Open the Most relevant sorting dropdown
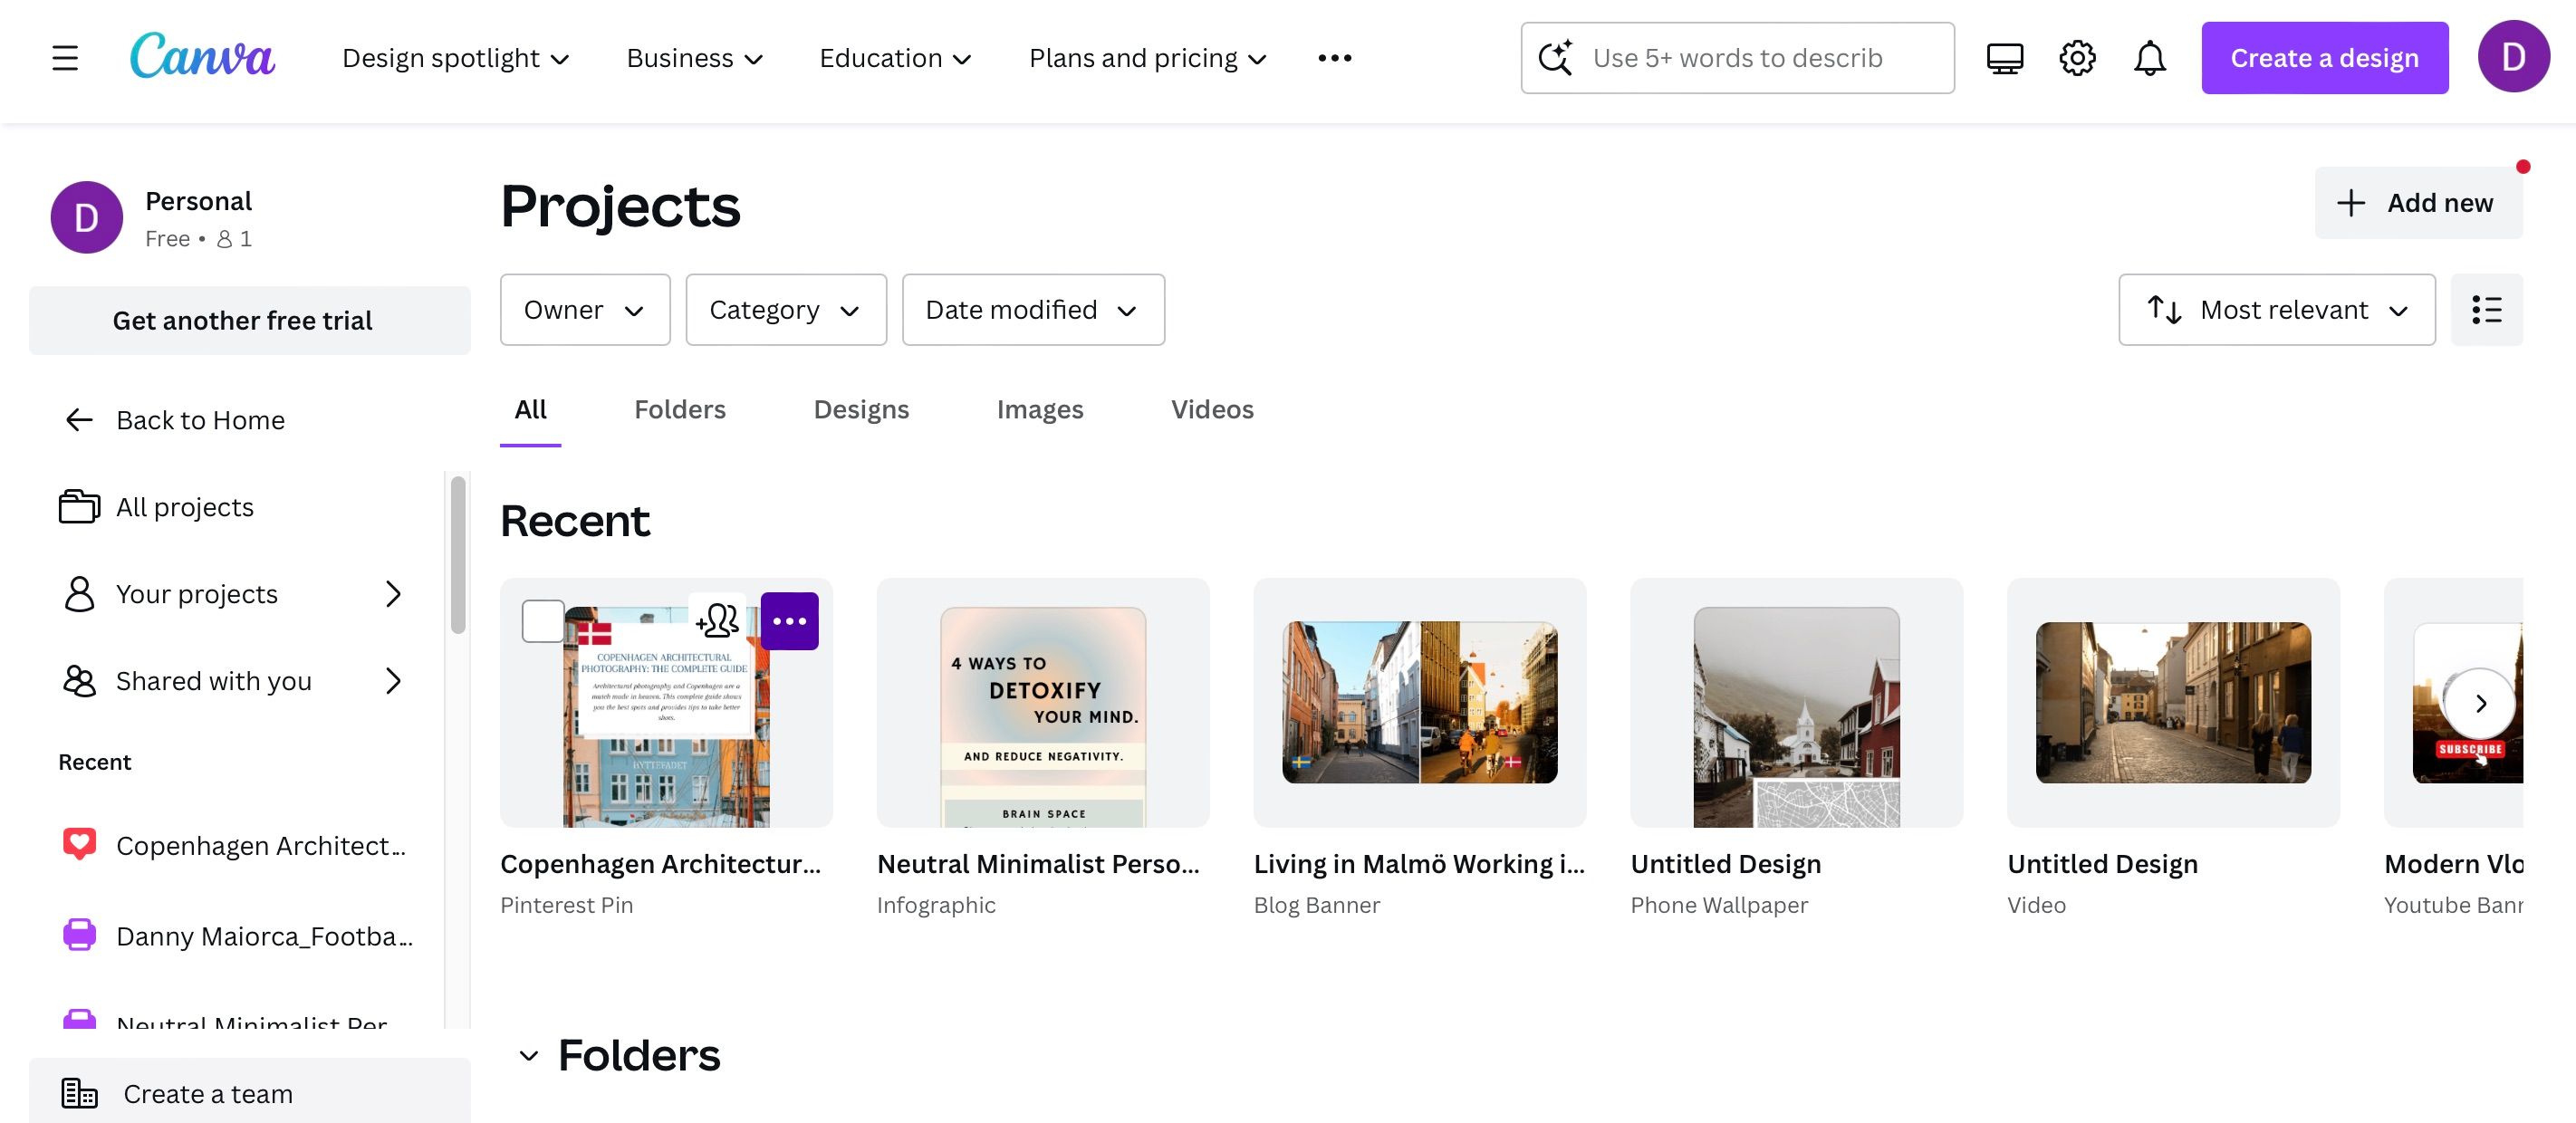 (x=2277, y=310)
